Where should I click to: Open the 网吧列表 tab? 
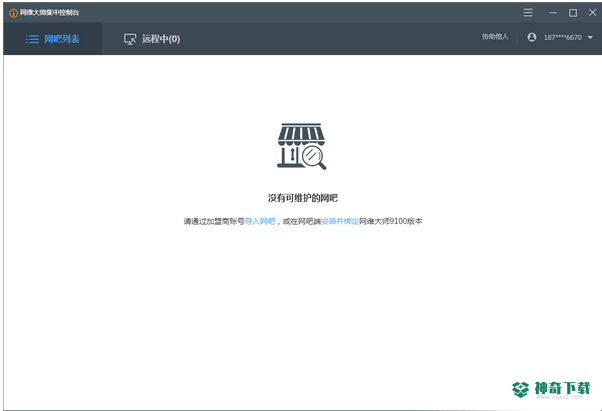53,39
